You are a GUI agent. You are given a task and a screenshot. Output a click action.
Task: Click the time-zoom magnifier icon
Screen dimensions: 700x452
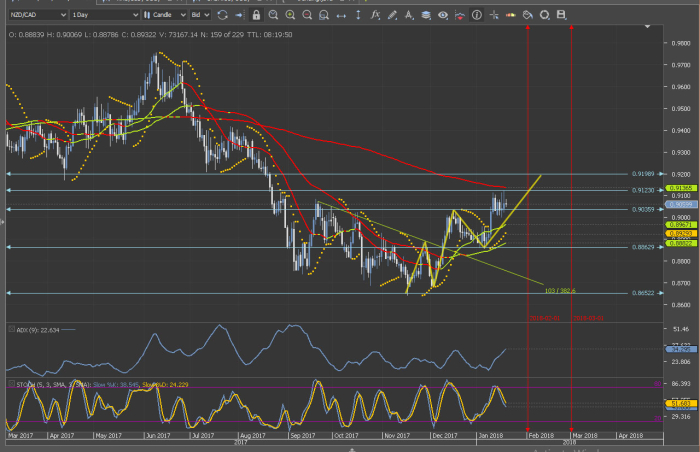pos(273,15)
